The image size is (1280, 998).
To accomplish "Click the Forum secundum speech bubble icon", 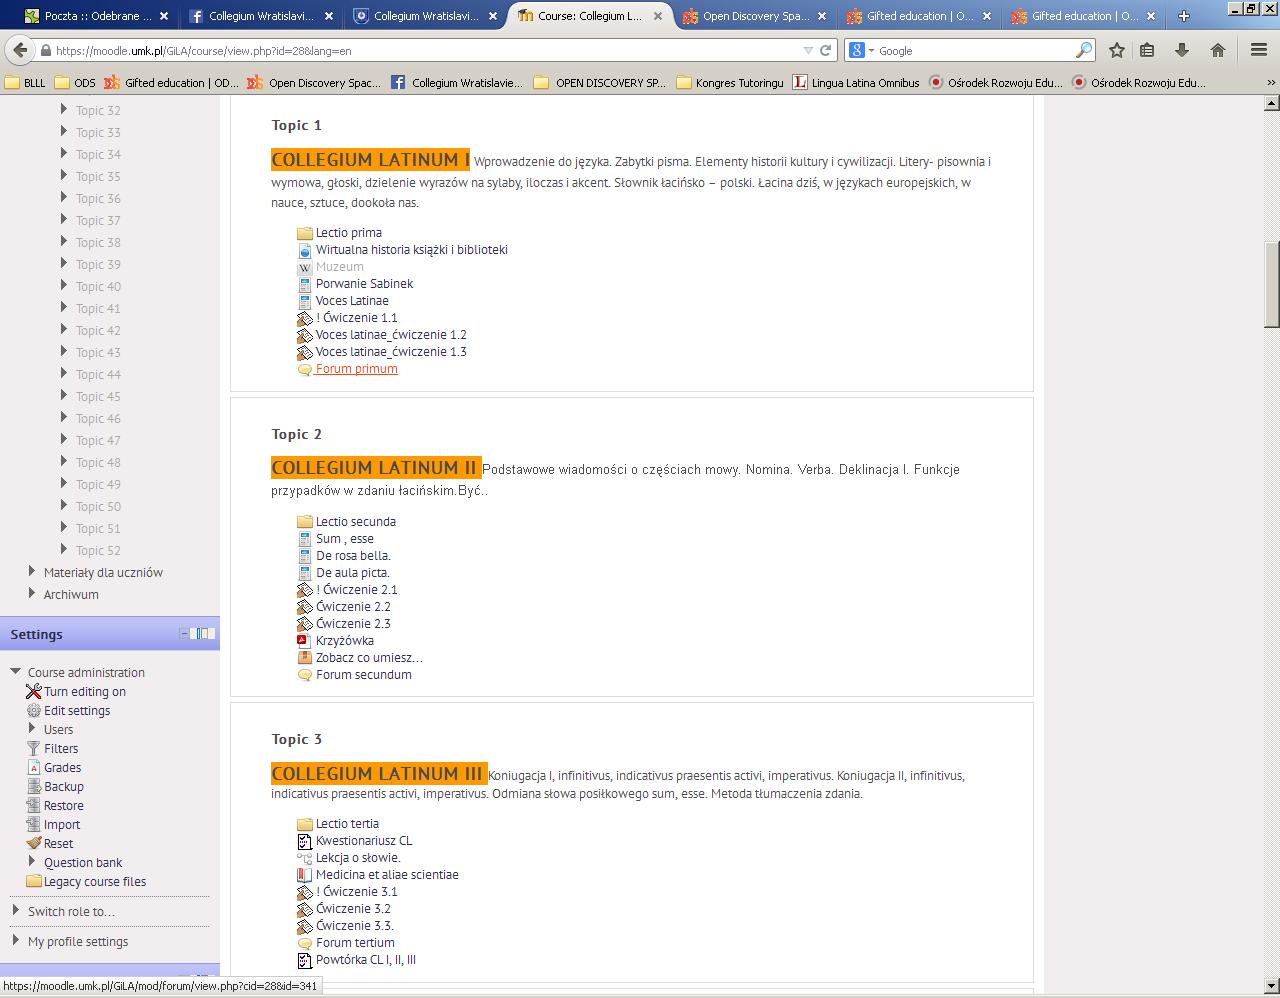I will [x=305, y=675].
